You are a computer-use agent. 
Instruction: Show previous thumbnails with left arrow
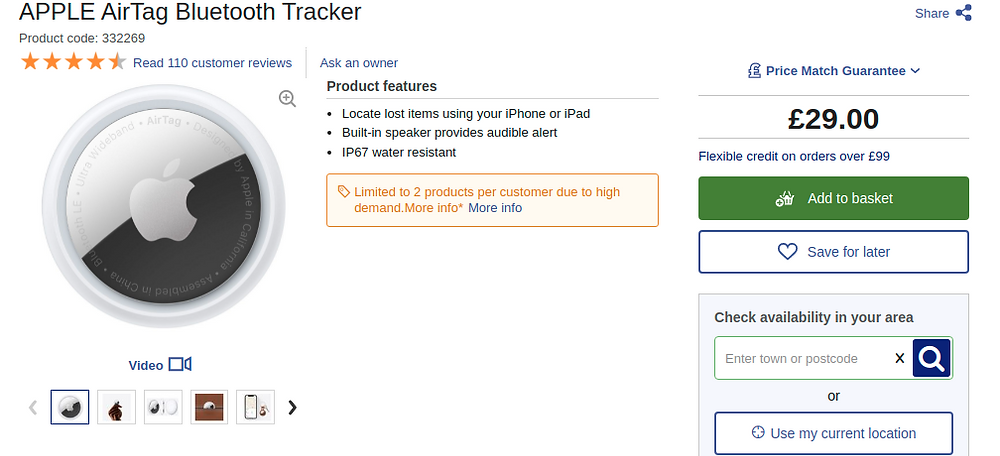click(33, 407)
